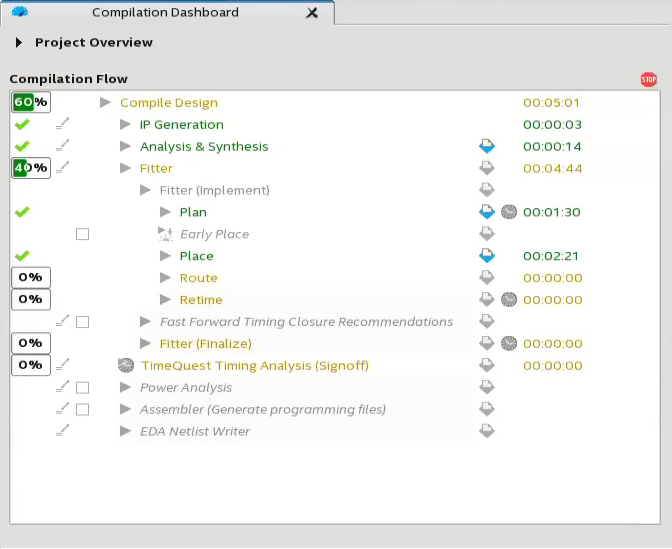The width and height of the screenshot is (672, 549).
Task: Toggle the Assembler checkbox
Action: coord(83,409)
